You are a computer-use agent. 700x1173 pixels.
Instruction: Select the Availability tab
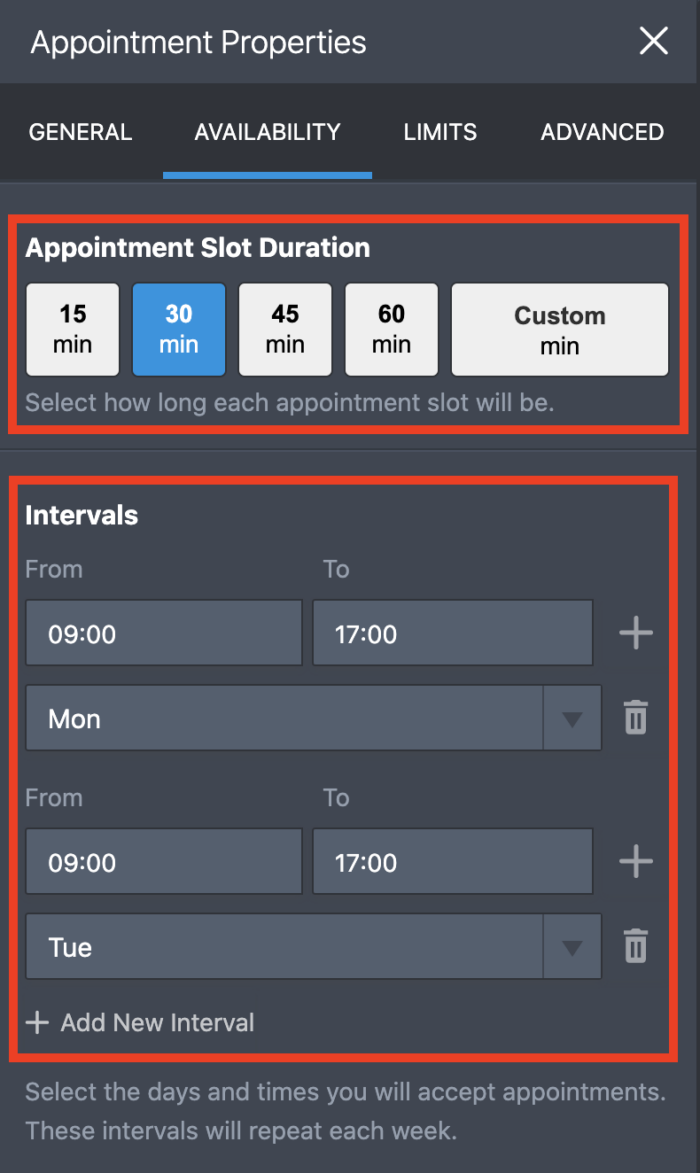[267, 132]
